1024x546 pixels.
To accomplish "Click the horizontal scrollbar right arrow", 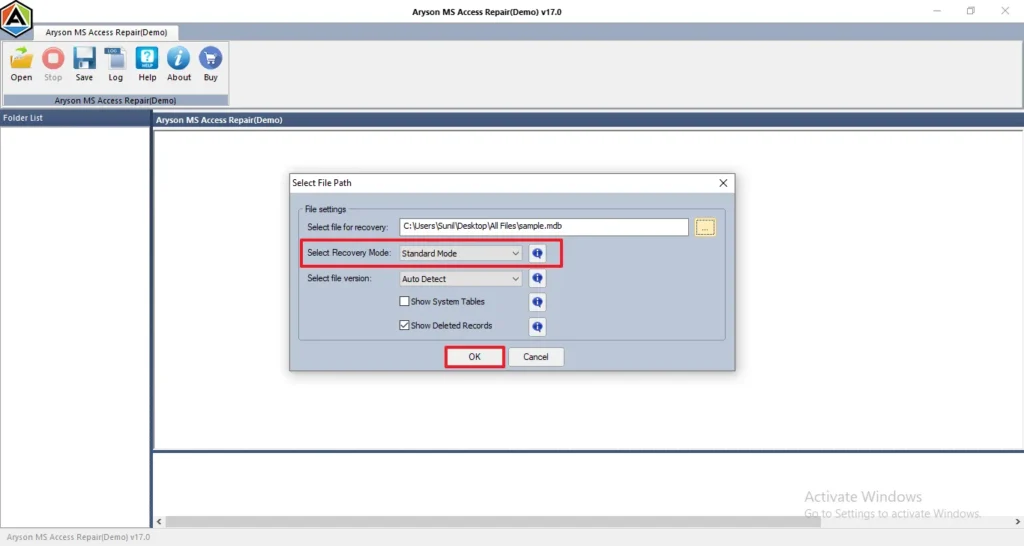I will coord(1017,521).
